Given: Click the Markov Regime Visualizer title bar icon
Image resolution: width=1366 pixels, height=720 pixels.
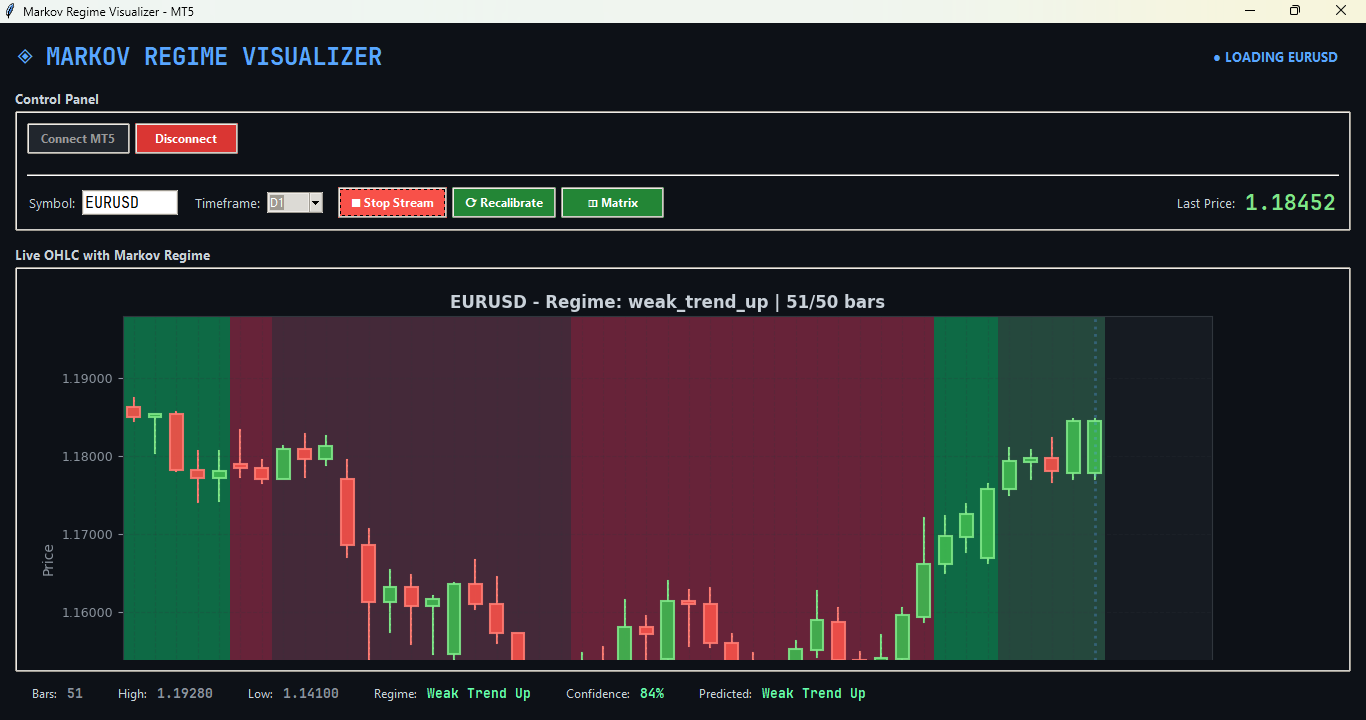Looking at the screenshot, I should [x=9, y=10].
